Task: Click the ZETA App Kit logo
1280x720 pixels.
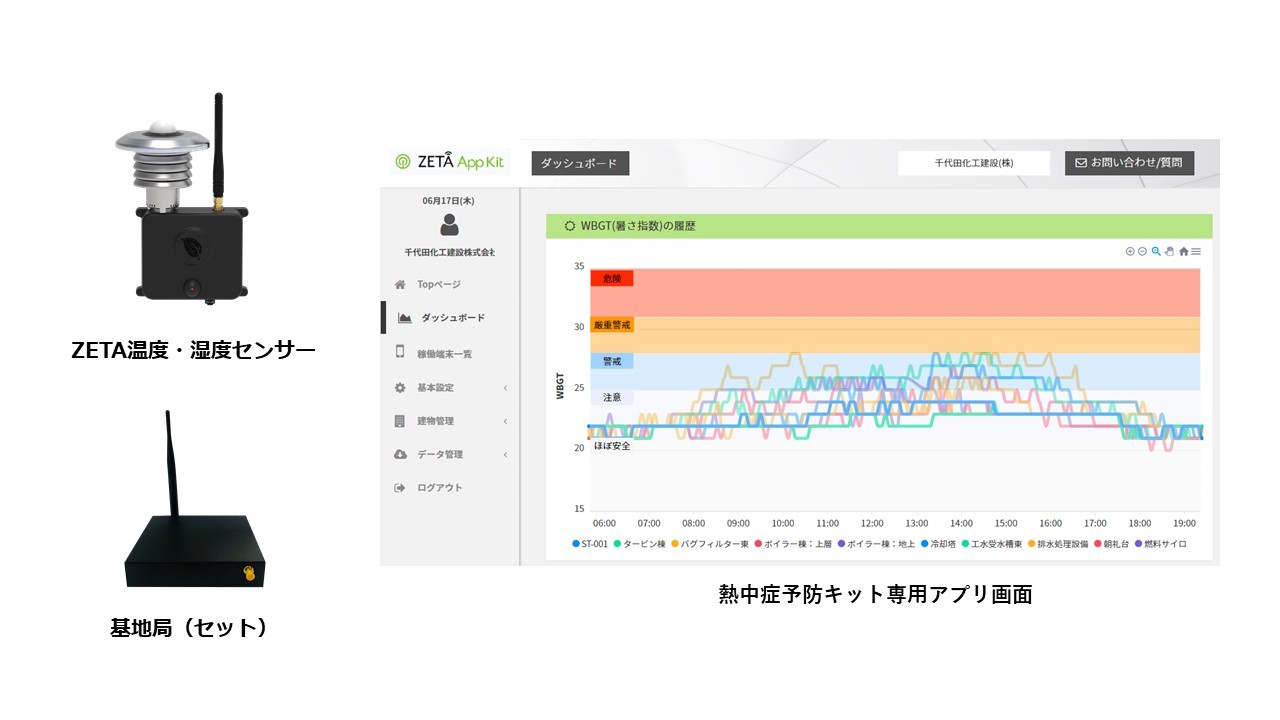Action: click(450, 161)
